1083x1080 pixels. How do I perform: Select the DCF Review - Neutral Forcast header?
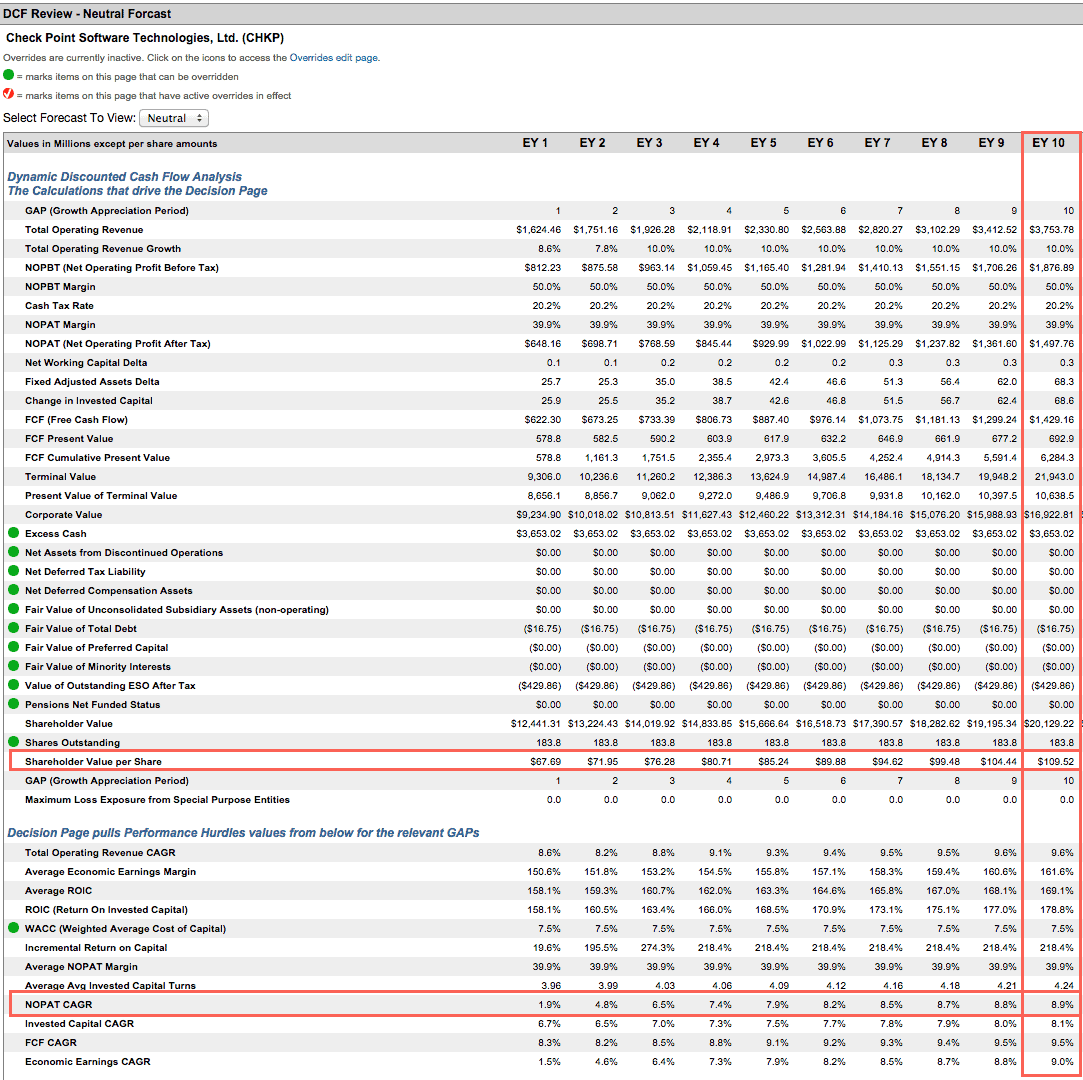tap(87, 14)
